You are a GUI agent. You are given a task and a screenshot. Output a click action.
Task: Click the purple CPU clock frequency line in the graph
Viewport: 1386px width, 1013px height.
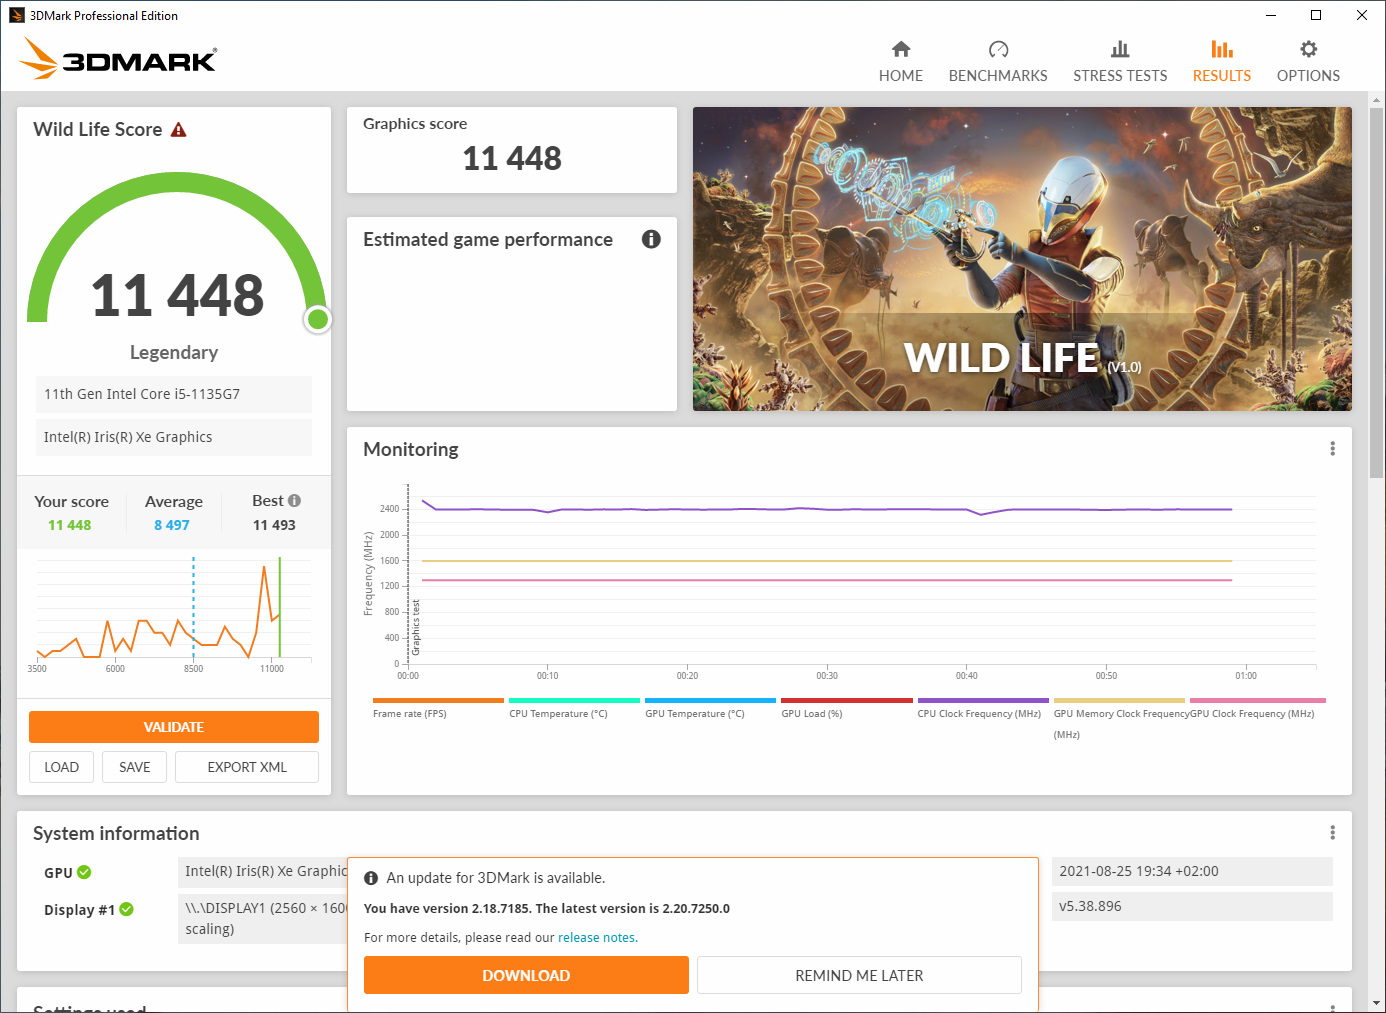point(827,509)
